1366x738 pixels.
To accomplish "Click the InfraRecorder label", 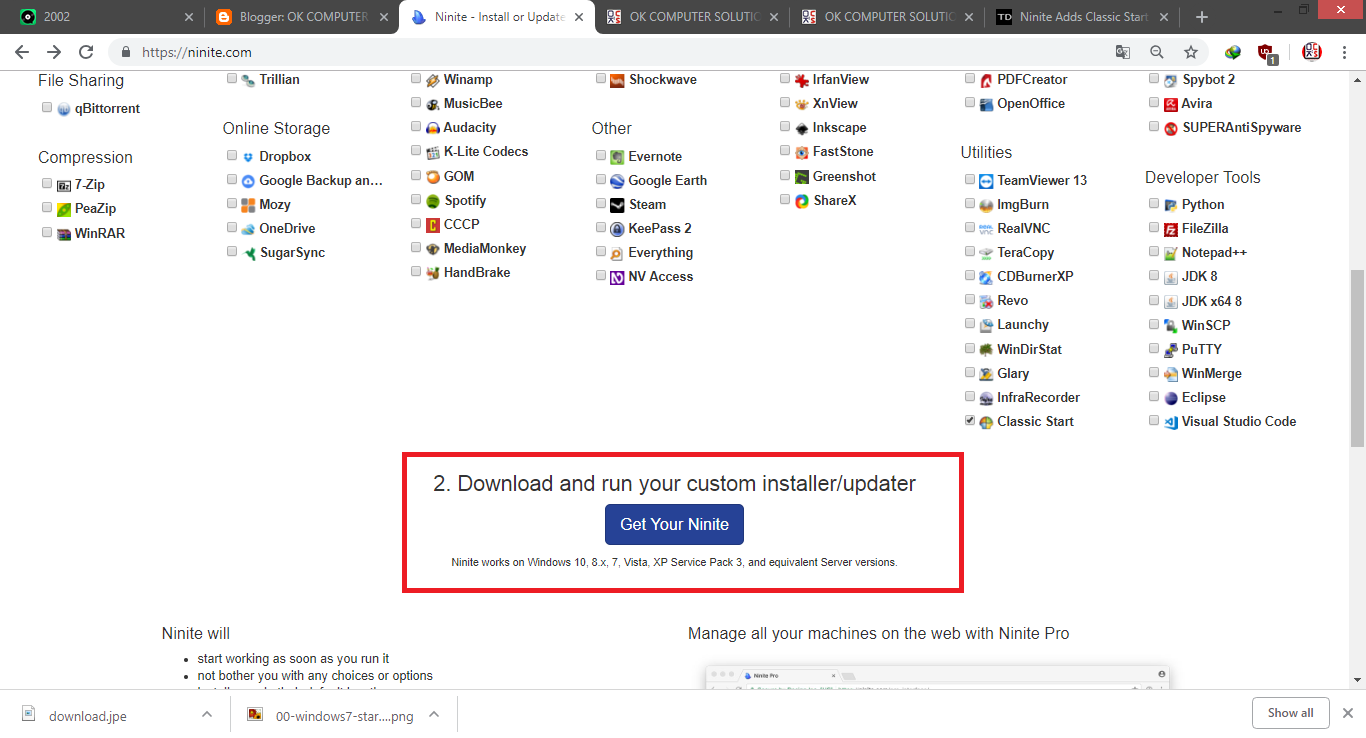I will (1038, 397).
